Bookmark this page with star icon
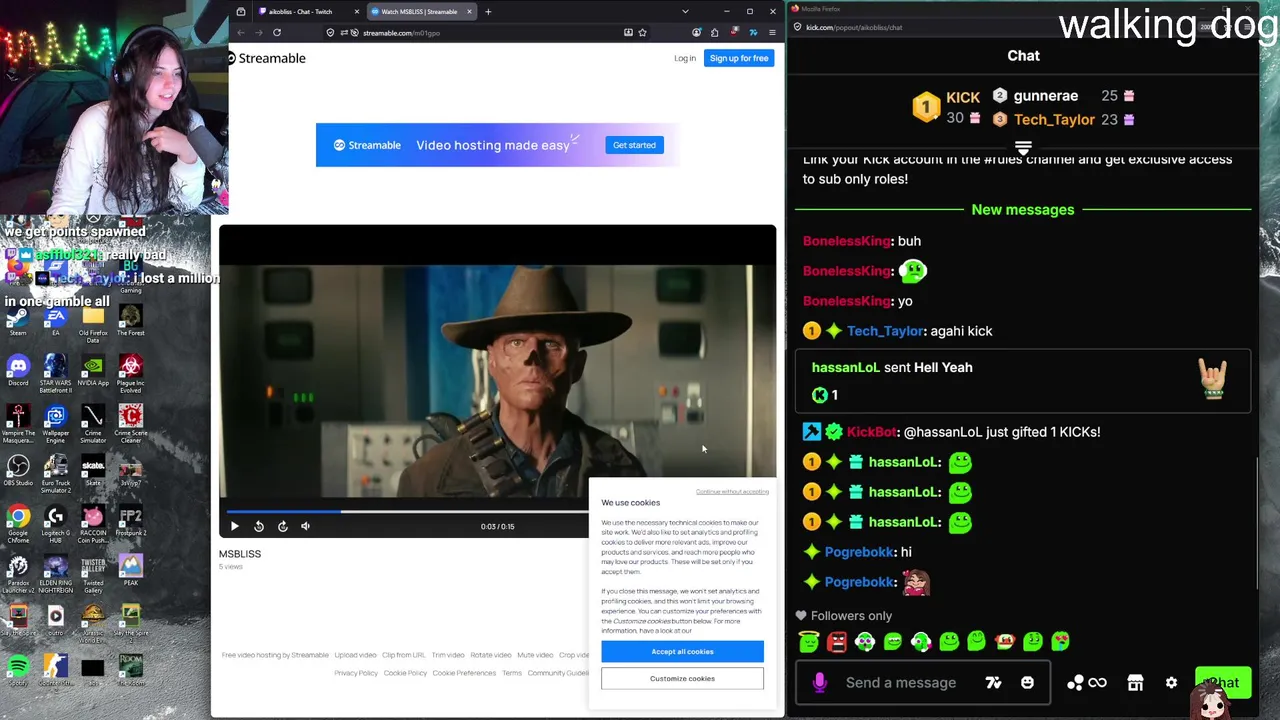The image size is (1280, 720). click(642, 33)
